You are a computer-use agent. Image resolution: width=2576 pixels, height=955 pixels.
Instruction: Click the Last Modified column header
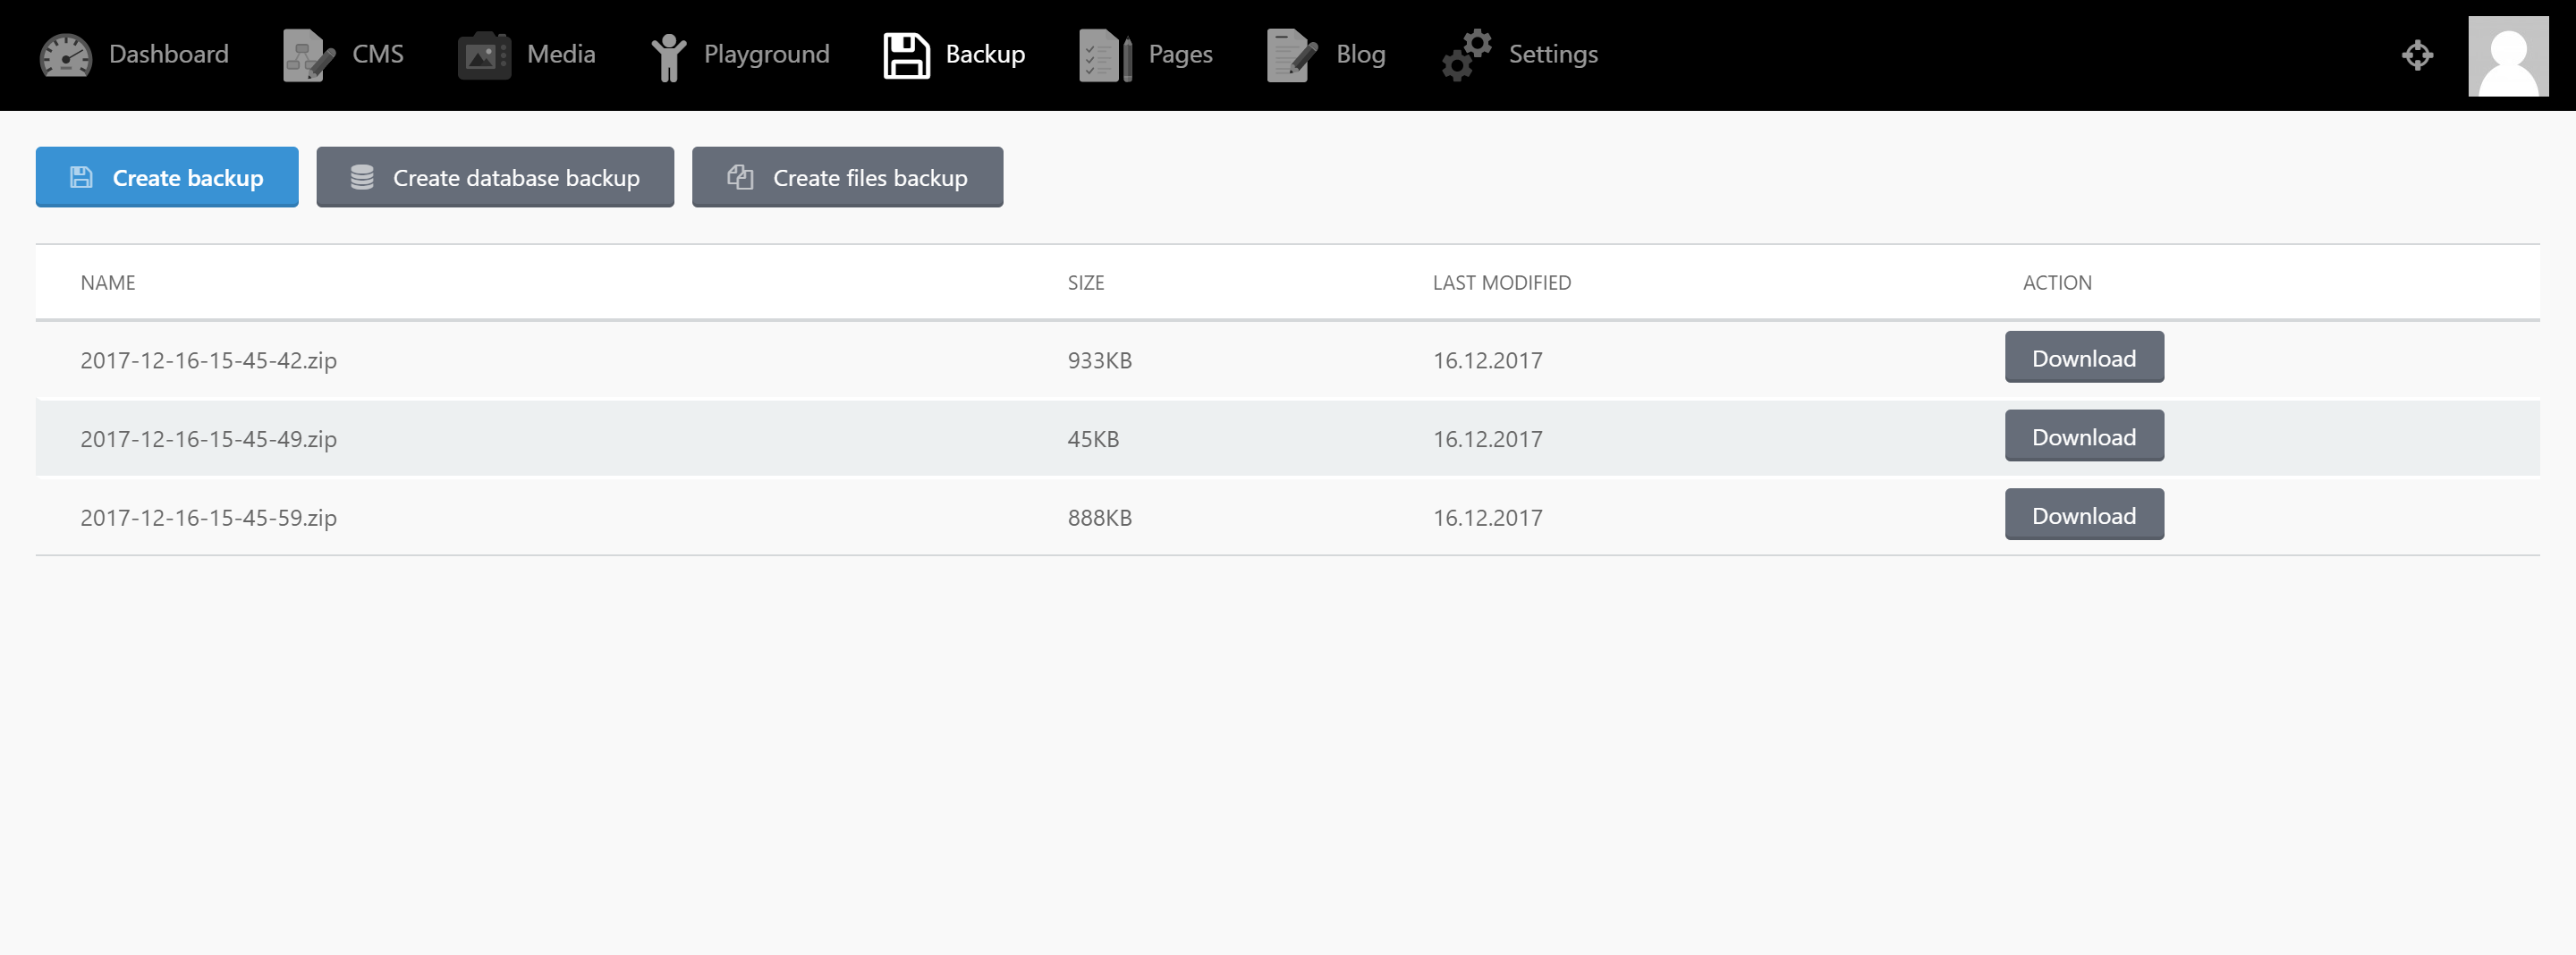click(x=1501, y=283)
